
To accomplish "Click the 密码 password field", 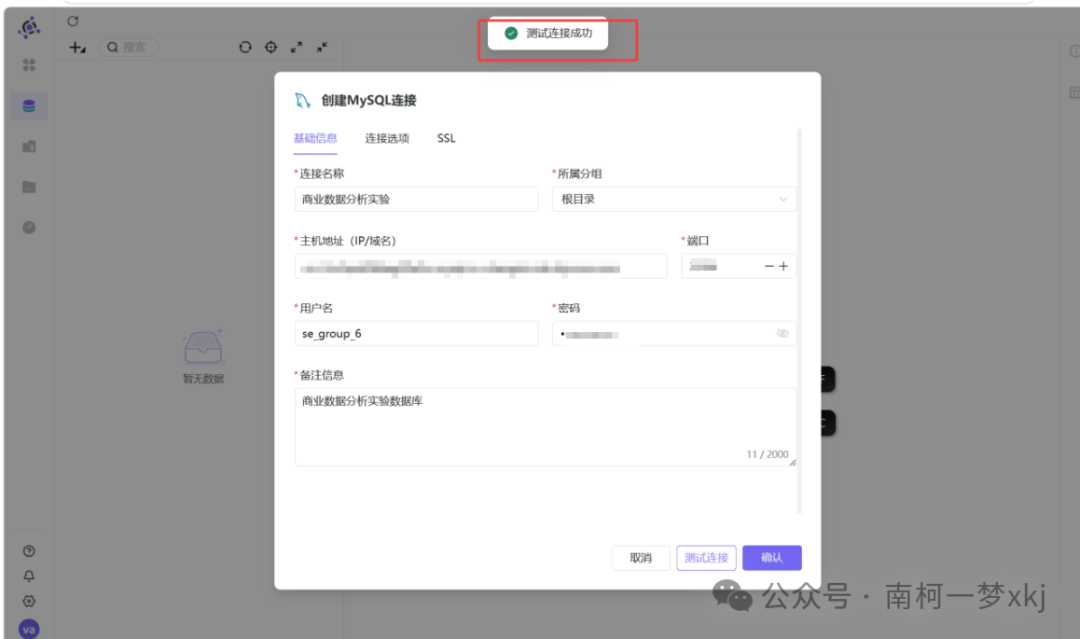I will coord(674,333).
